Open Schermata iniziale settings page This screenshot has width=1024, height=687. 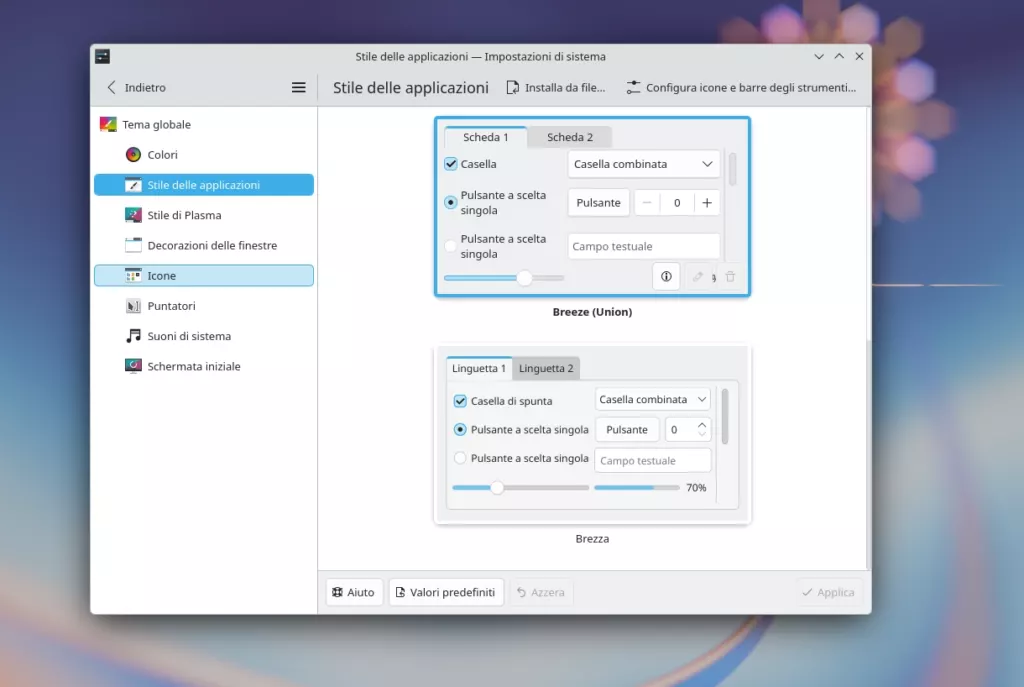[204, 366]
